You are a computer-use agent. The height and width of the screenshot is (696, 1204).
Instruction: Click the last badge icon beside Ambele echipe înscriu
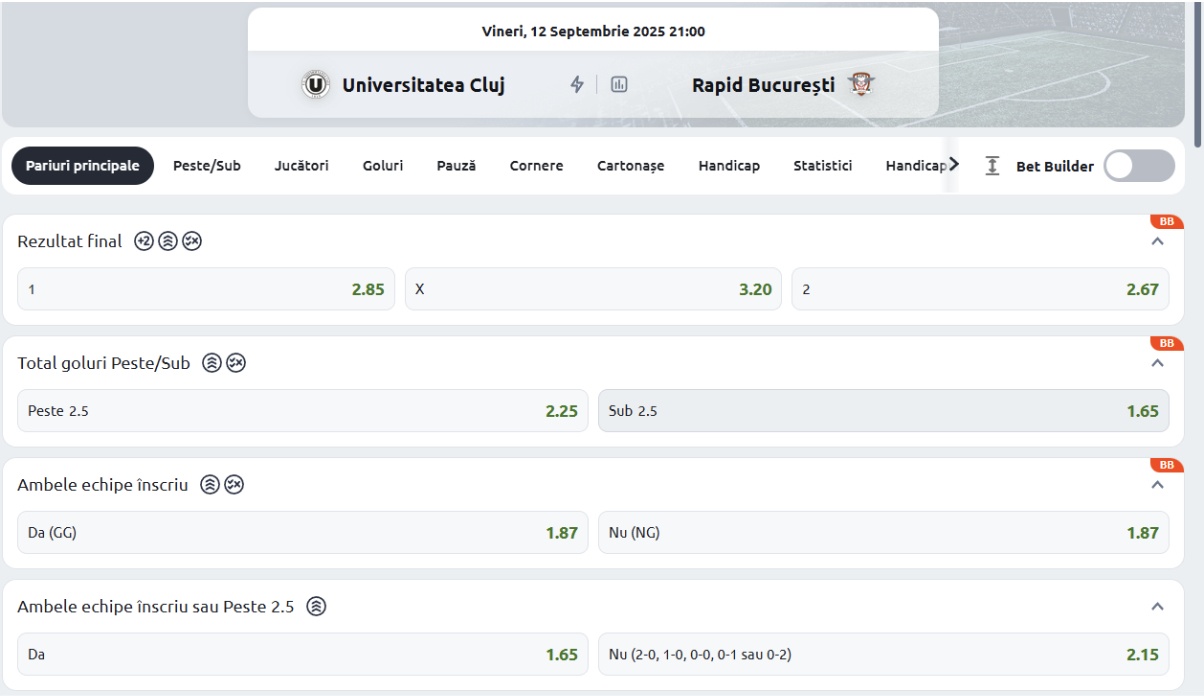coord(234,485)
